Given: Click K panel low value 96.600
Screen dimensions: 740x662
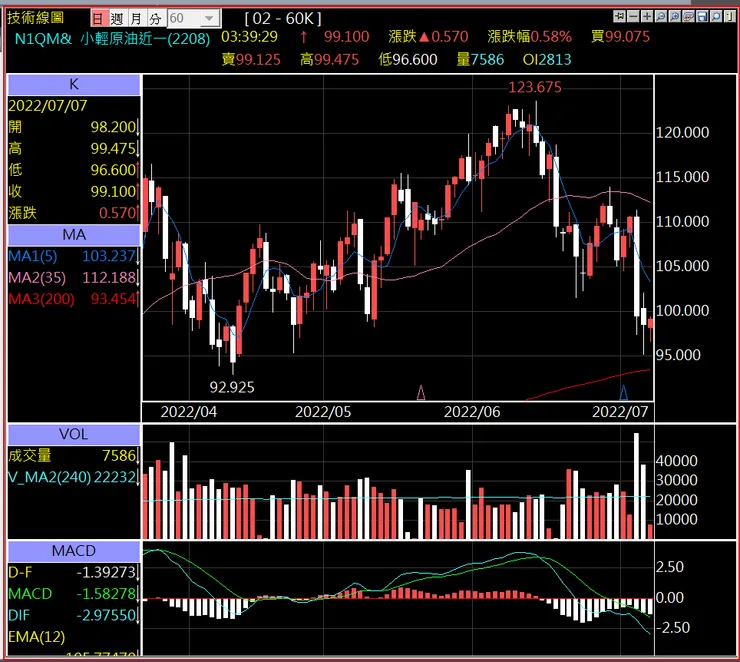Looking at the screenshot, I should coord(113,170).
